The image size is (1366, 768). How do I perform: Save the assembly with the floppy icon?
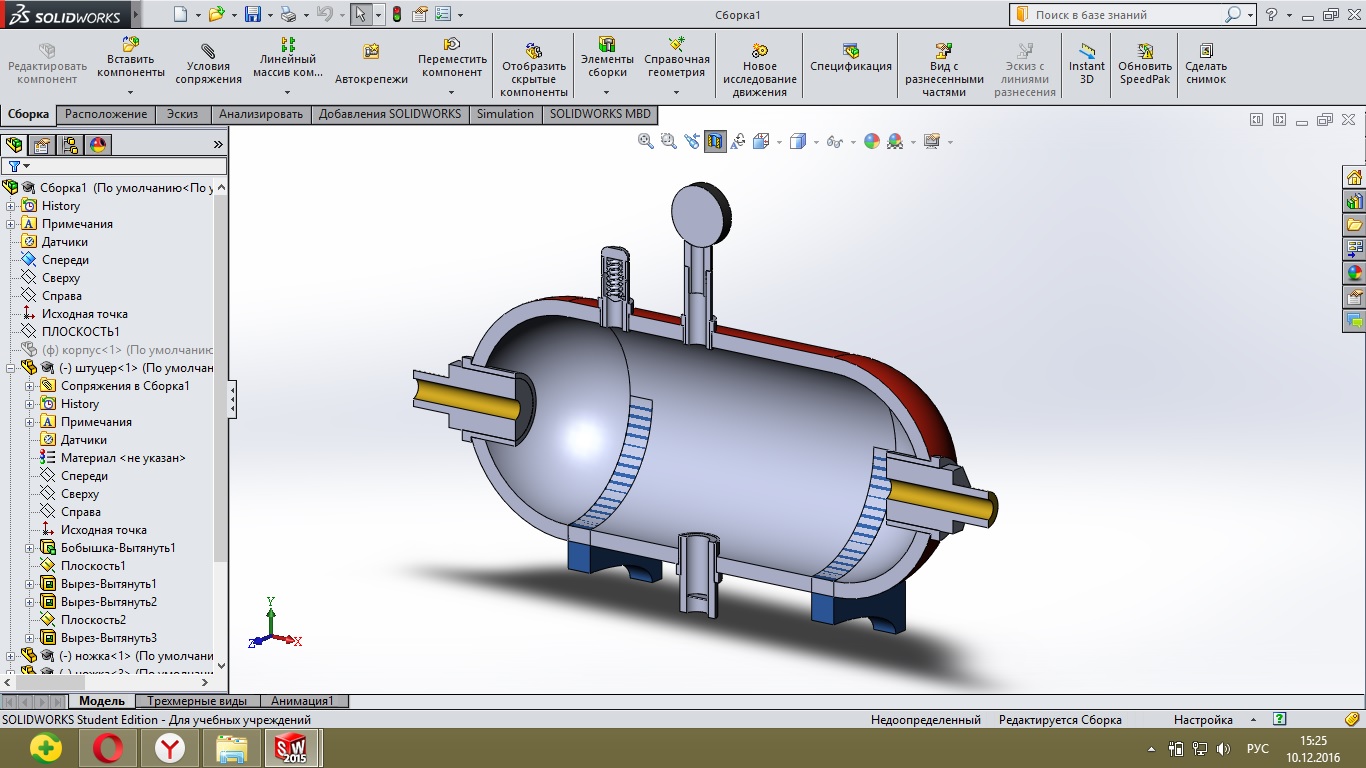coord(253,15)
